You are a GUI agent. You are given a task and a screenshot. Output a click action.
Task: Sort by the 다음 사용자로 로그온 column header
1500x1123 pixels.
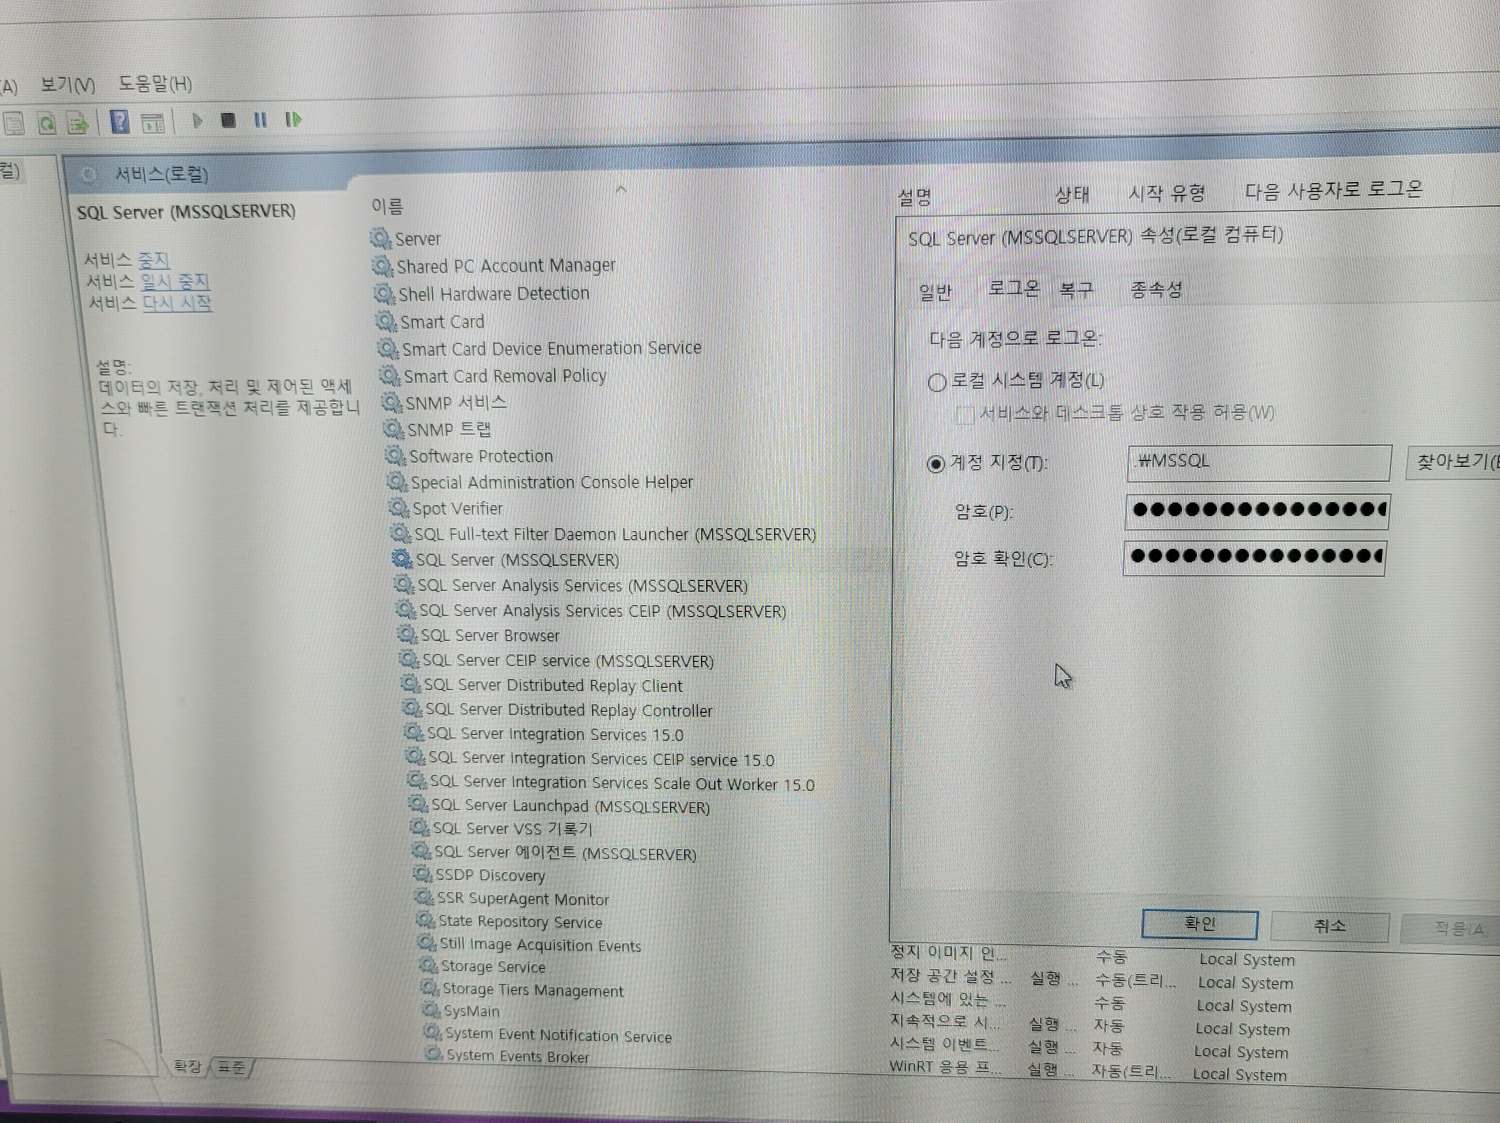click(1334, 190)
